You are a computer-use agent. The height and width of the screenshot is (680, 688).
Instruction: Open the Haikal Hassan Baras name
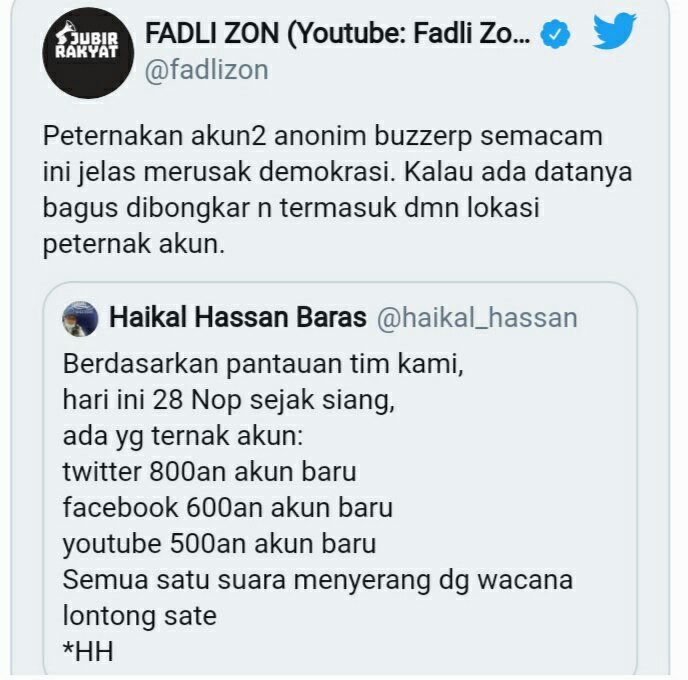click(237, 317)
